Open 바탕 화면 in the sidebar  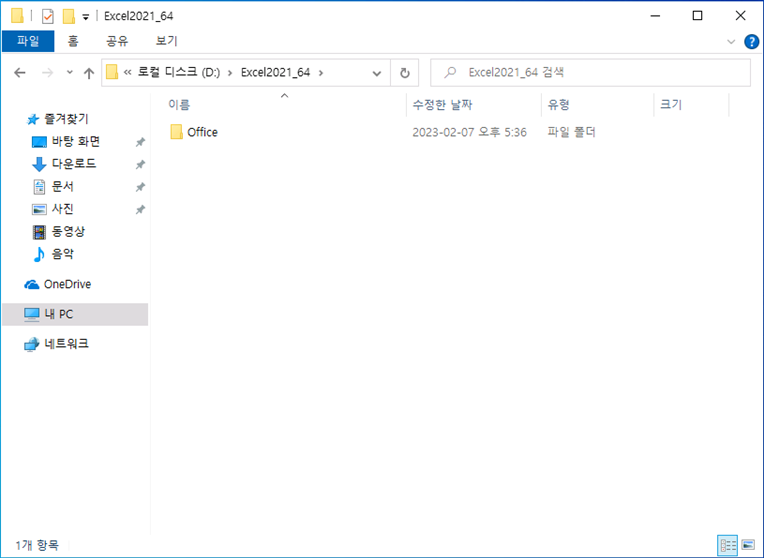tap(76, 141)
